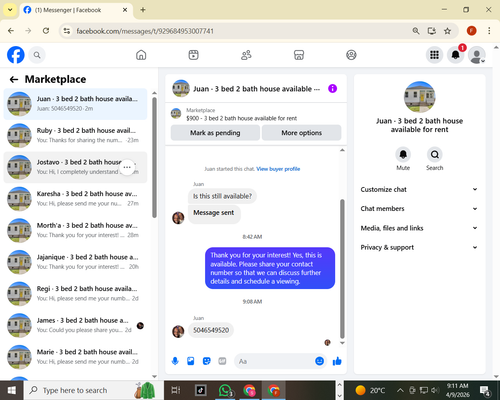Open the account profile avatar menu
Viewport: 500px width, 400px height.
point(477,55)
